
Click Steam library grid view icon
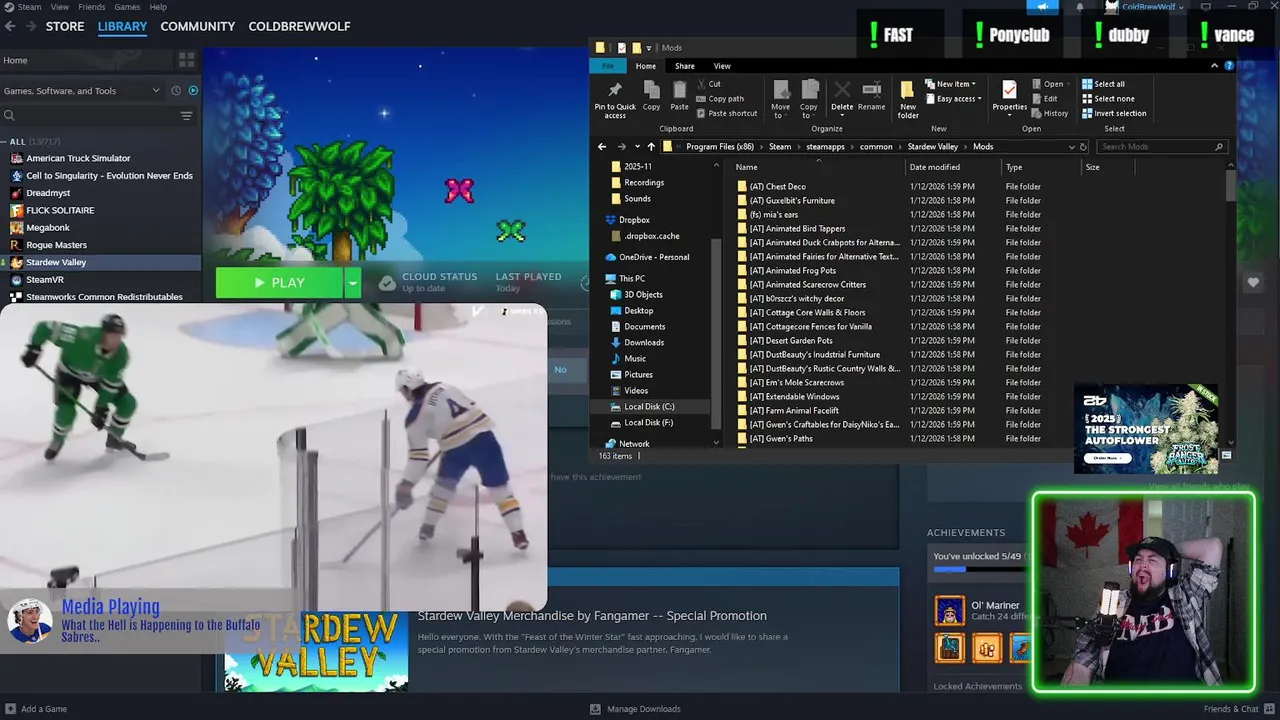coord(186,60)
